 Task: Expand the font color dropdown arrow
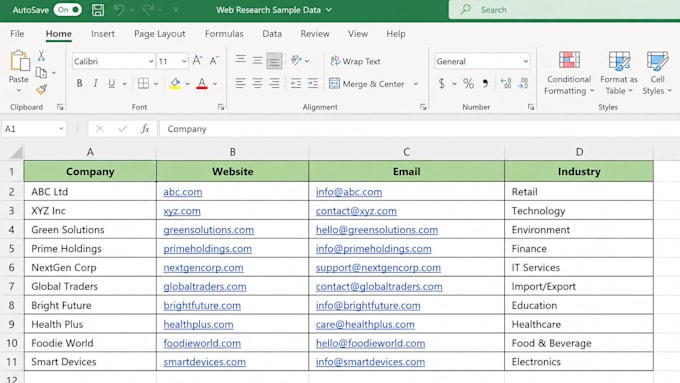tap(215, 84)
